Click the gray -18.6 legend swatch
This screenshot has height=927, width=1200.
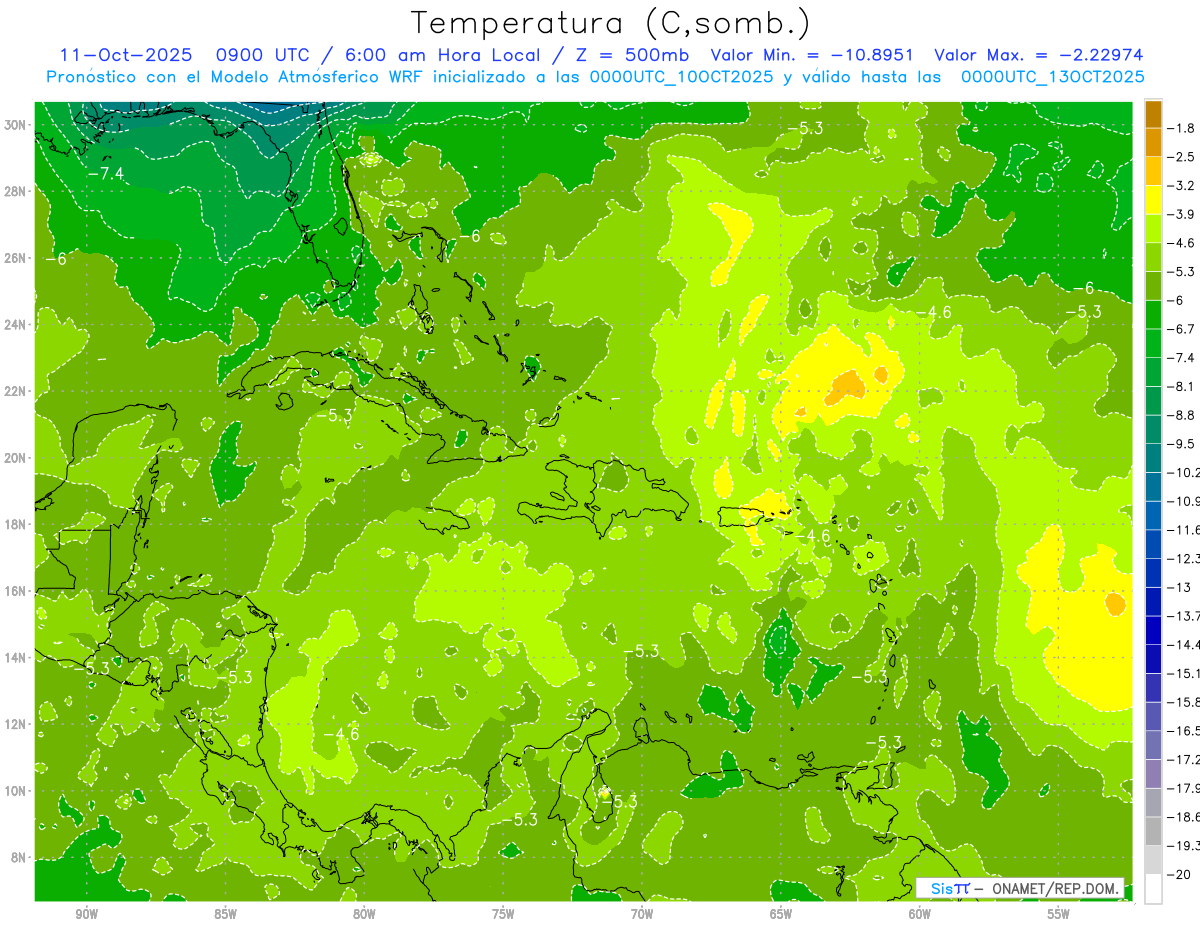point(1153,831)
